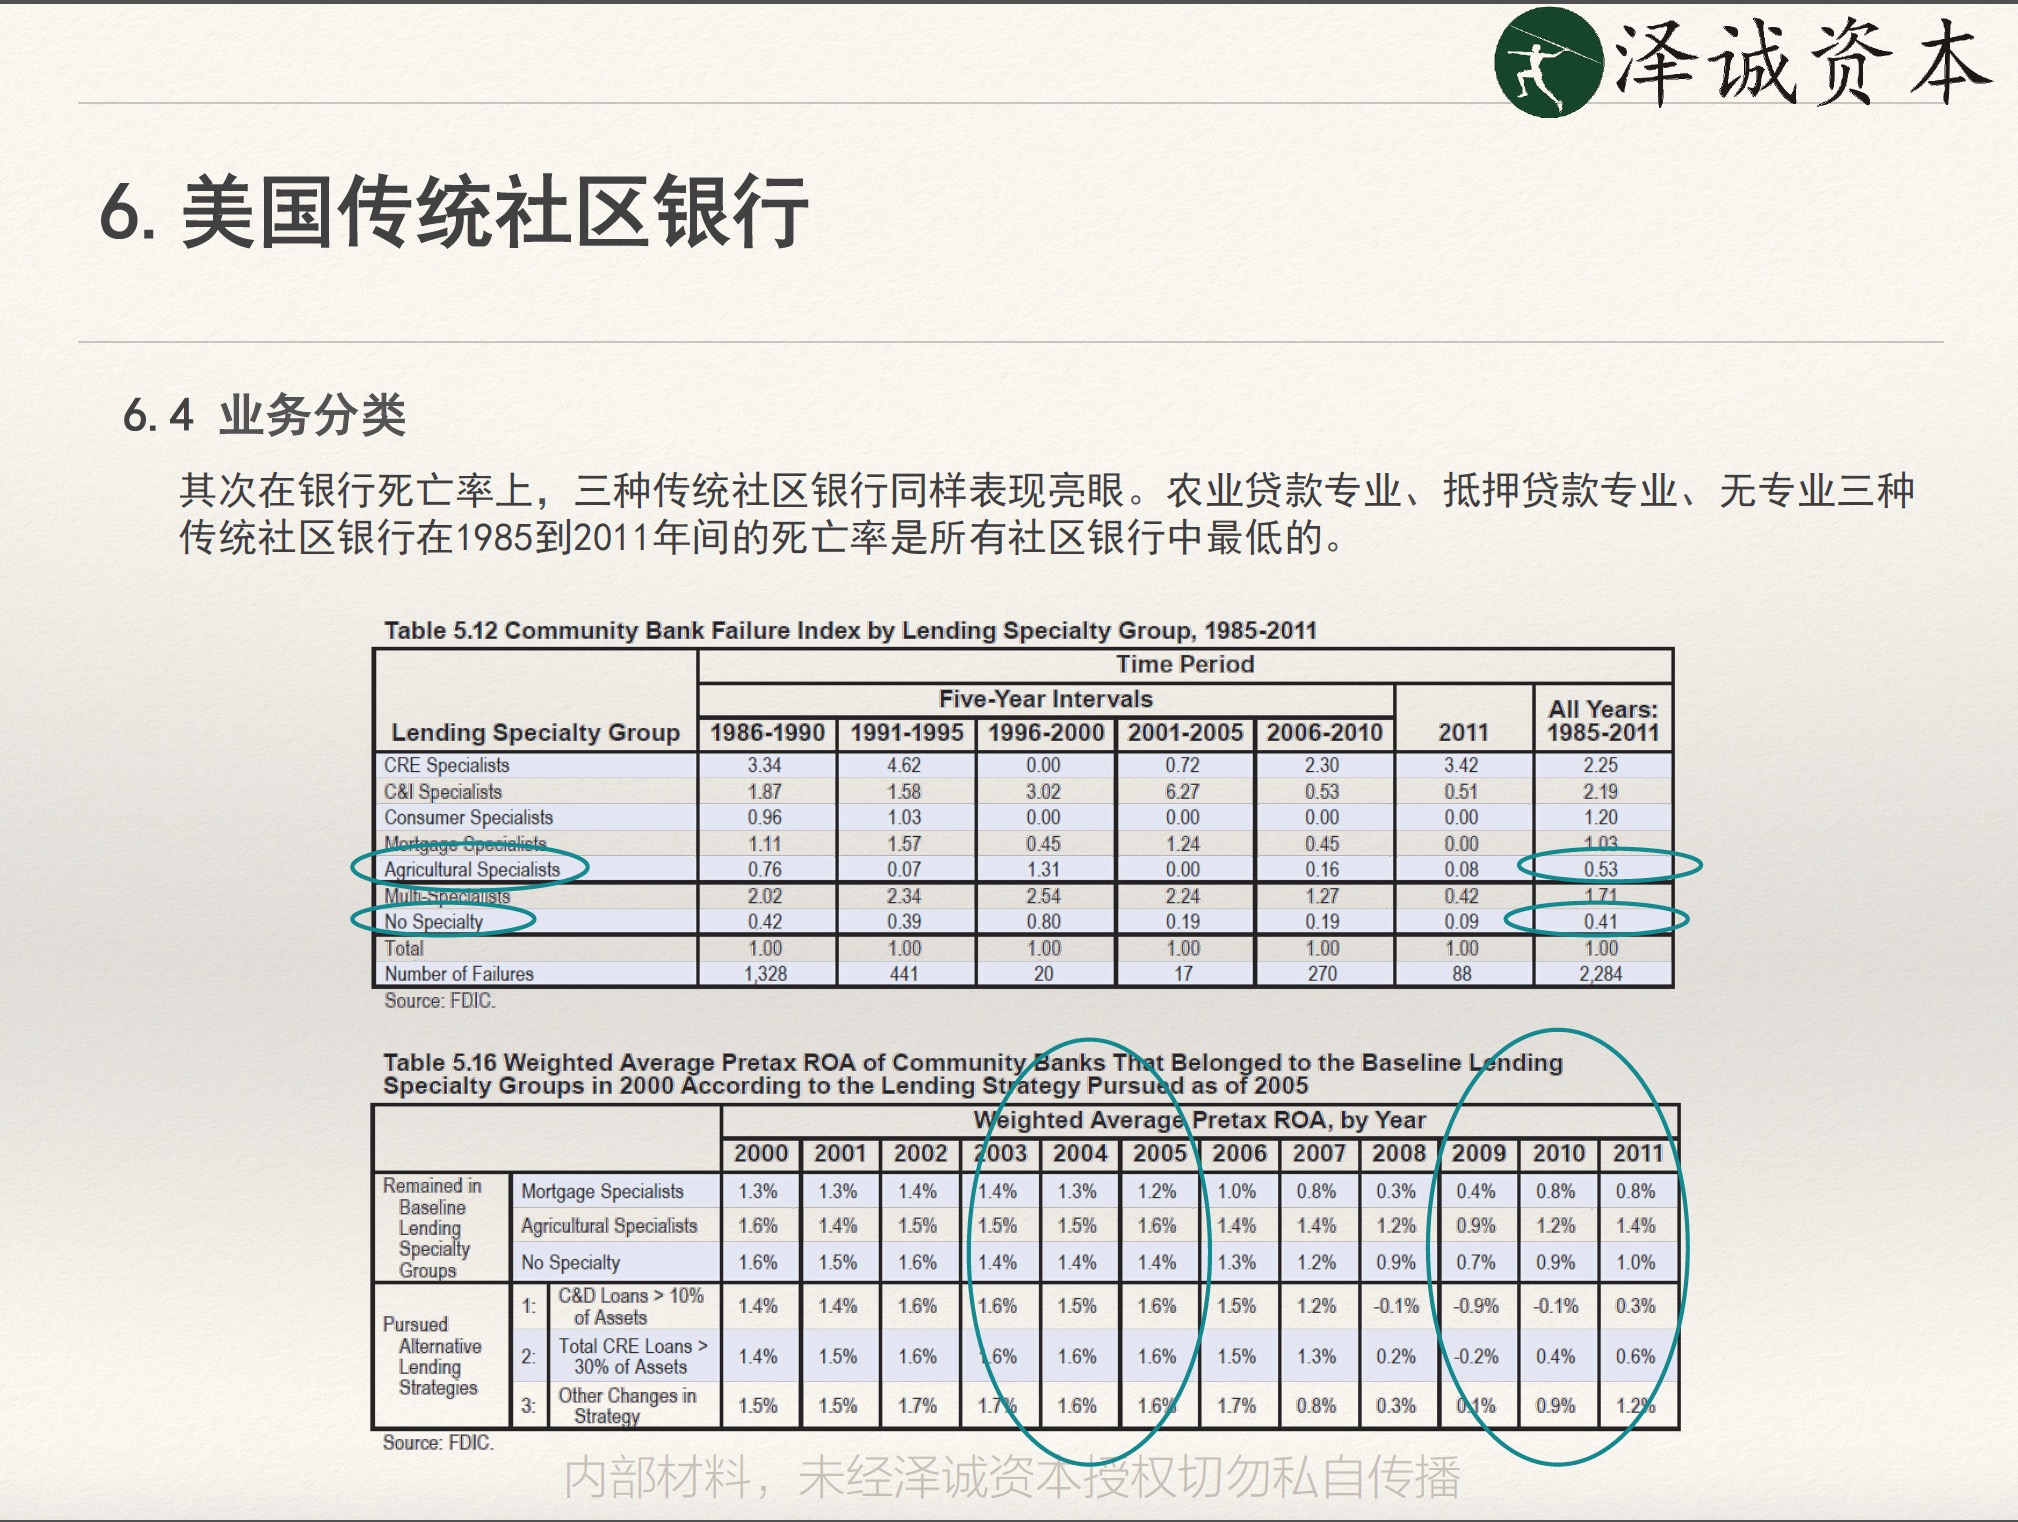The height and width of the screenshot is (1522, 2018).
Task: Click the No Specialty label in Table 5.12
Action: (434, 921)
